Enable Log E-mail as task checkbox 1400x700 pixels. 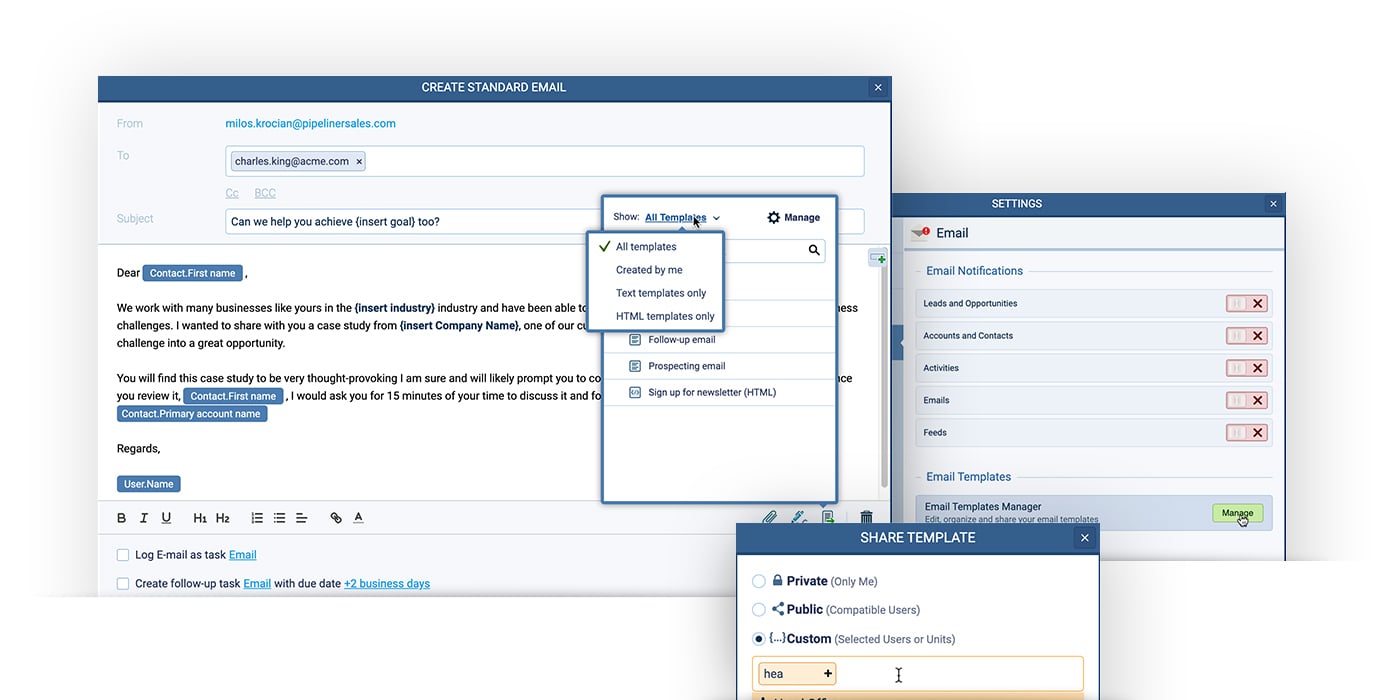(x=122, y=554)
